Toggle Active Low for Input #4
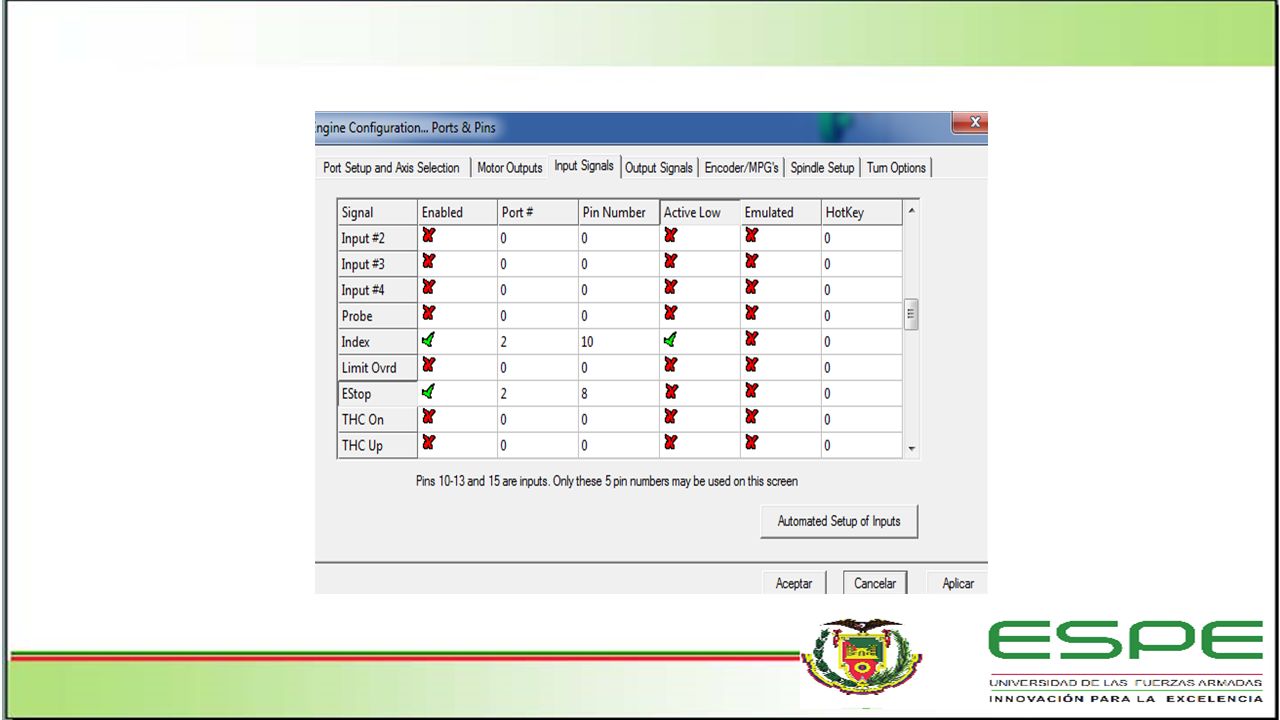Image resolution: width=1280 pixels, height=720 pixels. coord(671,288)
